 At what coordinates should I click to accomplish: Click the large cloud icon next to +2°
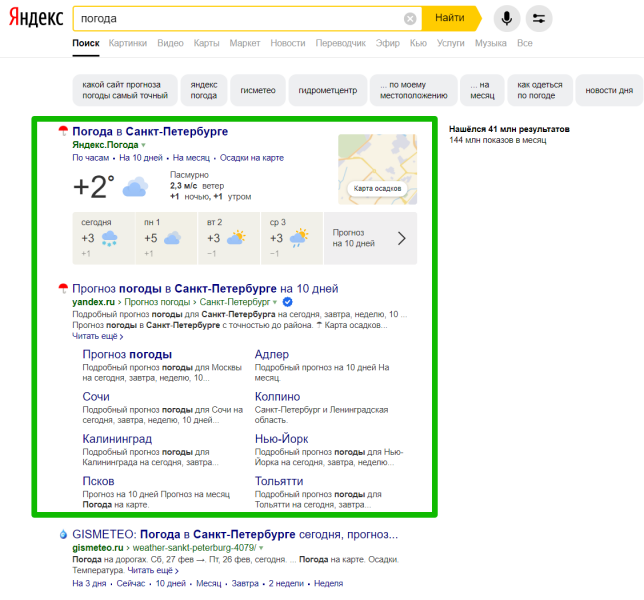click(135, 187)
